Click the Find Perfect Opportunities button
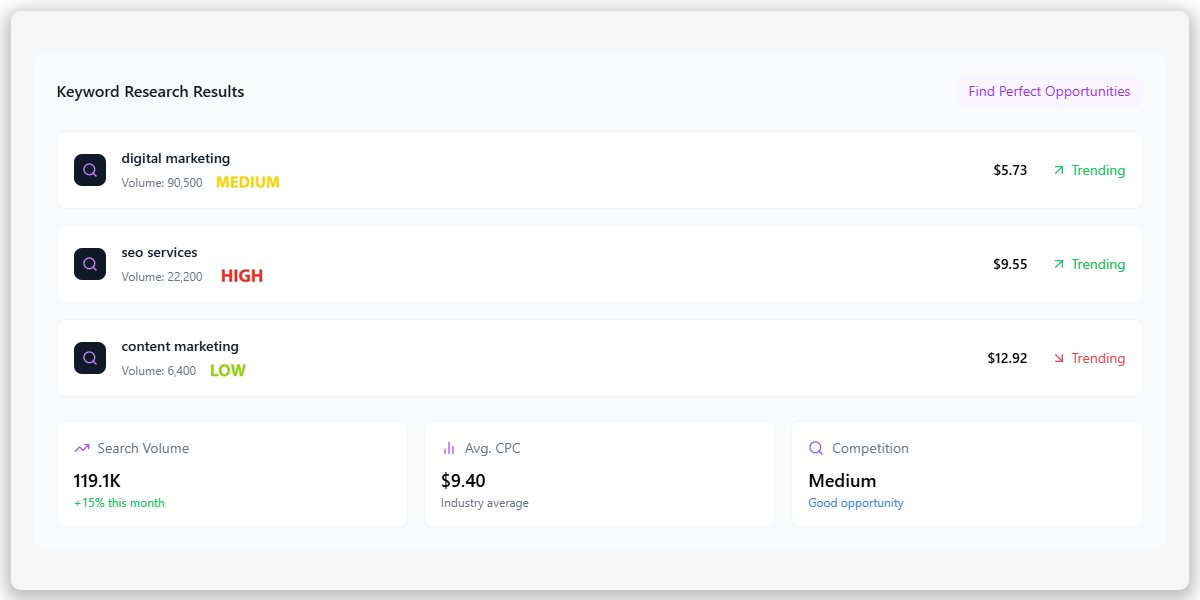Image resolution: width=1200 pixels, height=600 pixels. tap(1049, 91)
